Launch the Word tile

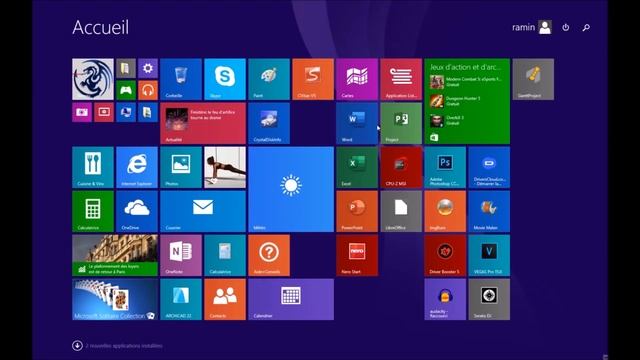click(357, 123)
